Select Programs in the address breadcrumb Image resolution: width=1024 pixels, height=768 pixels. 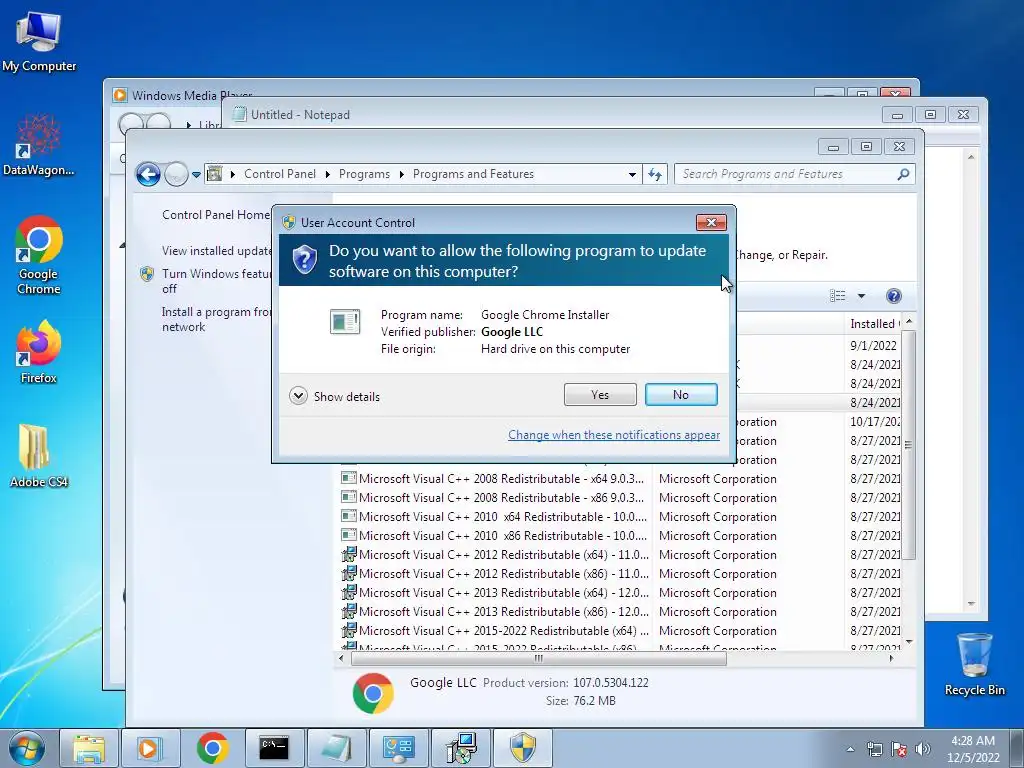tap(364, 174)
